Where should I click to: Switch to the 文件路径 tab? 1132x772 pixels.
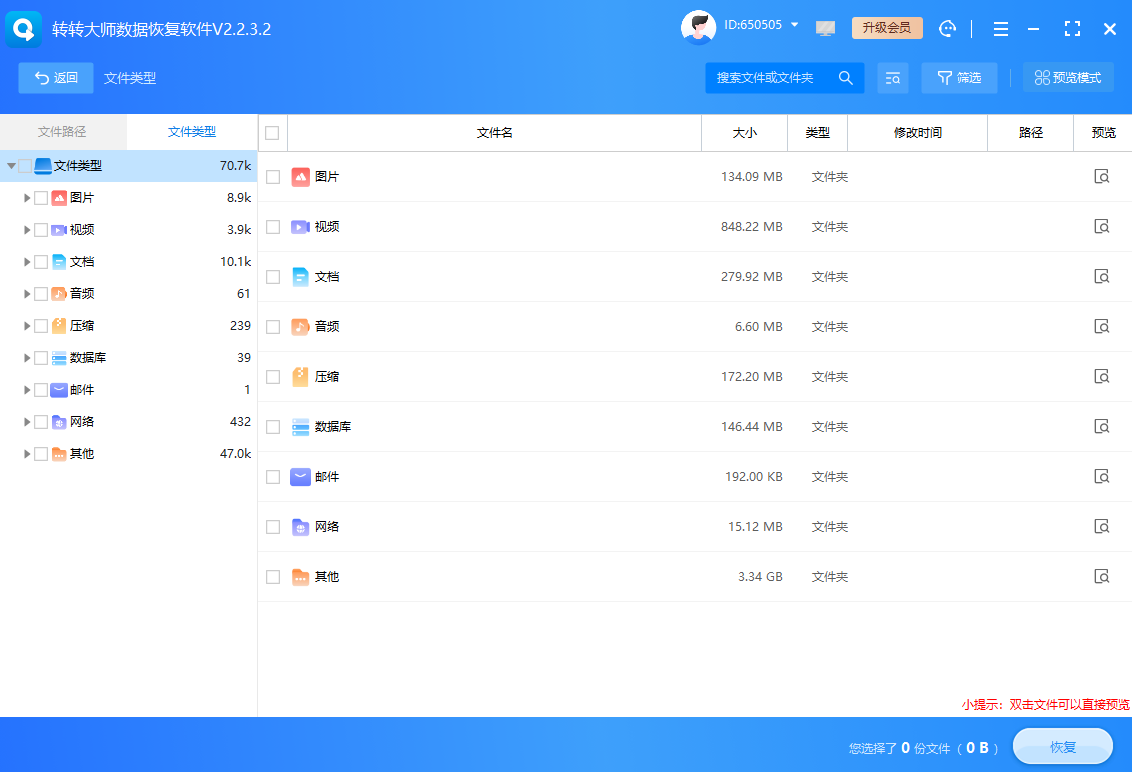point(62,131)
